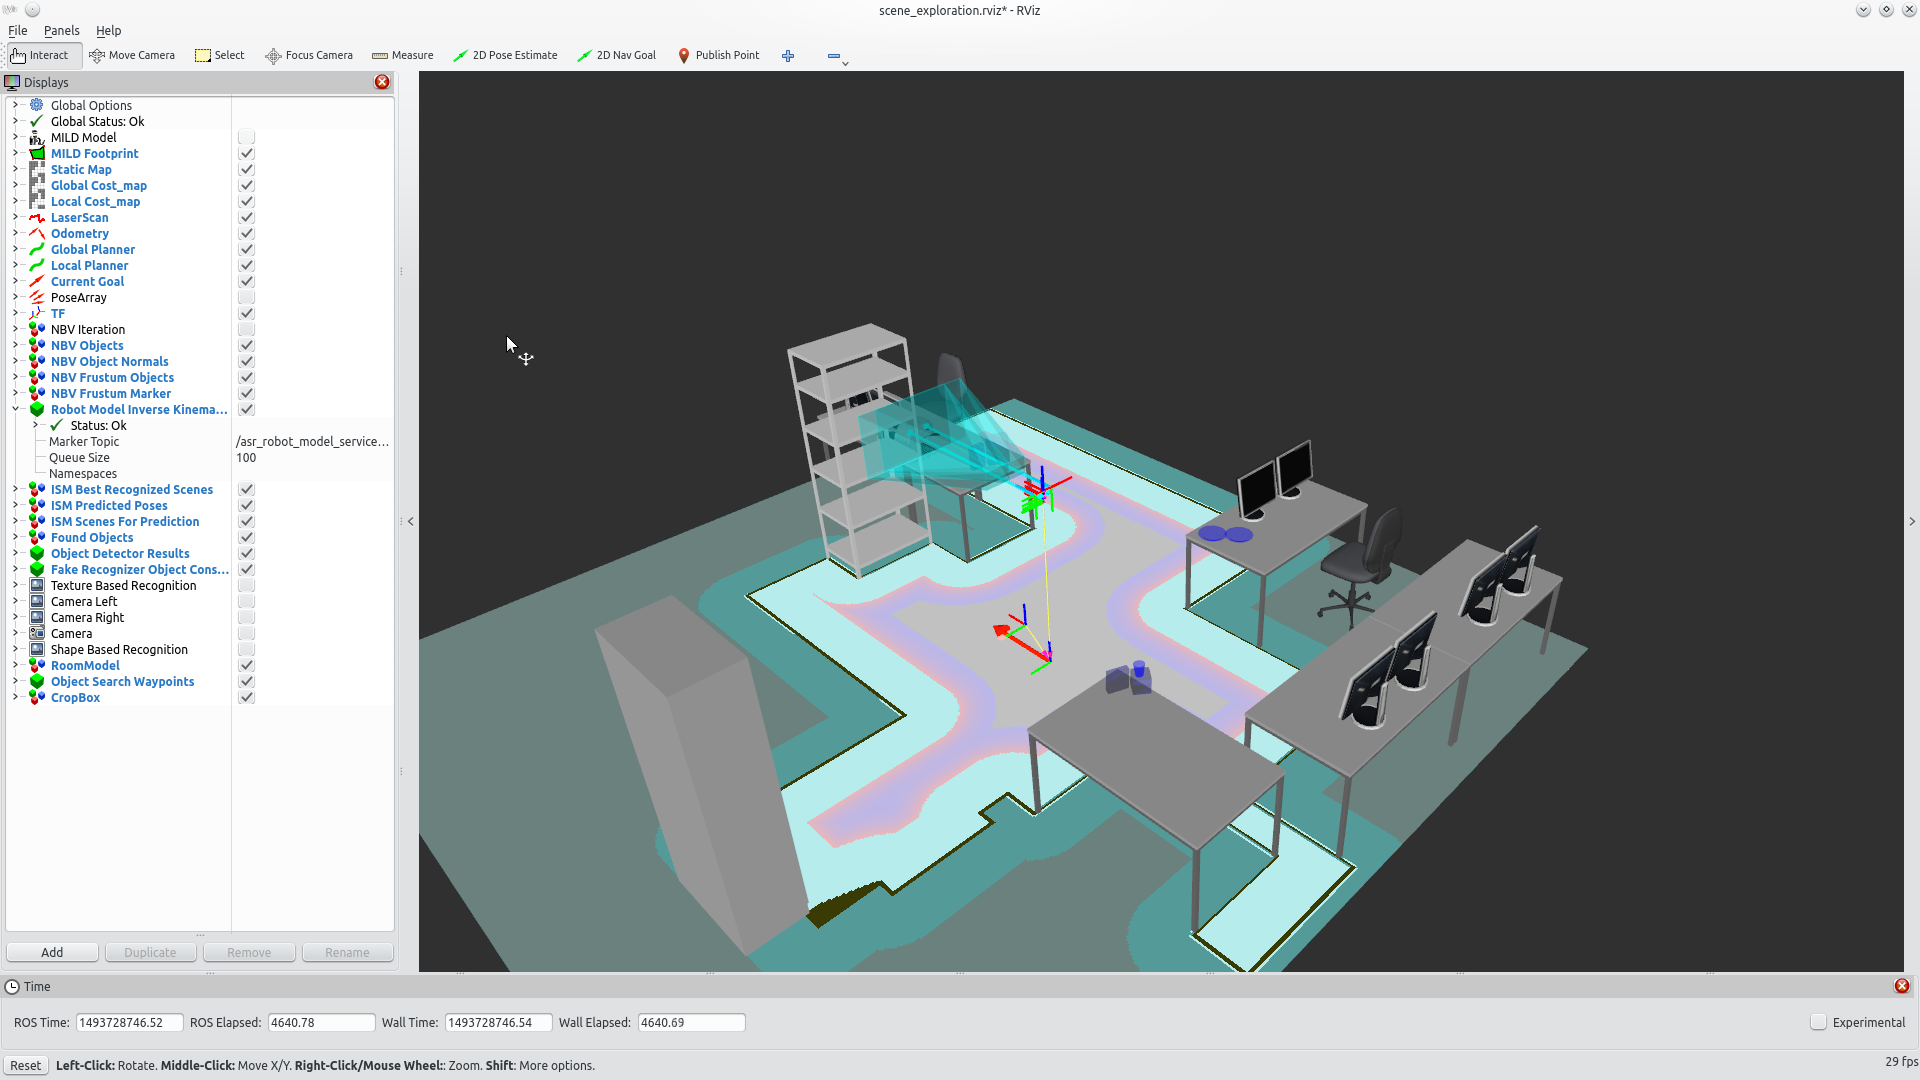Expand the NBV Frustum Objects entry

point(13,377)
